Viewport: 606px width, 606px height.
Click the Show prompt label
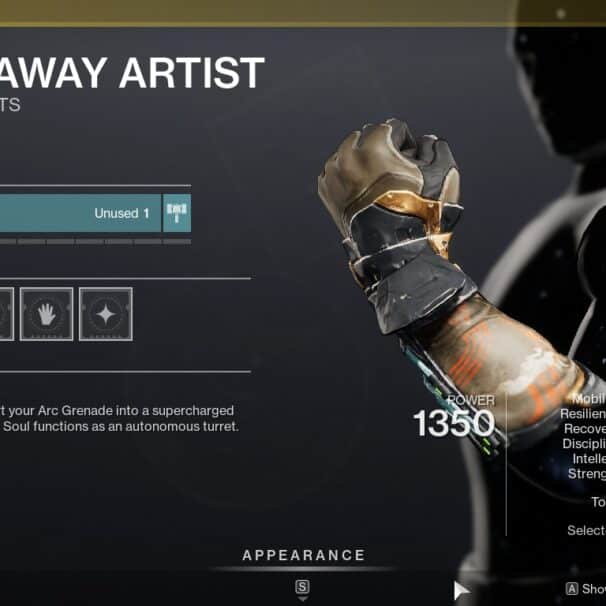coord(594,589)
